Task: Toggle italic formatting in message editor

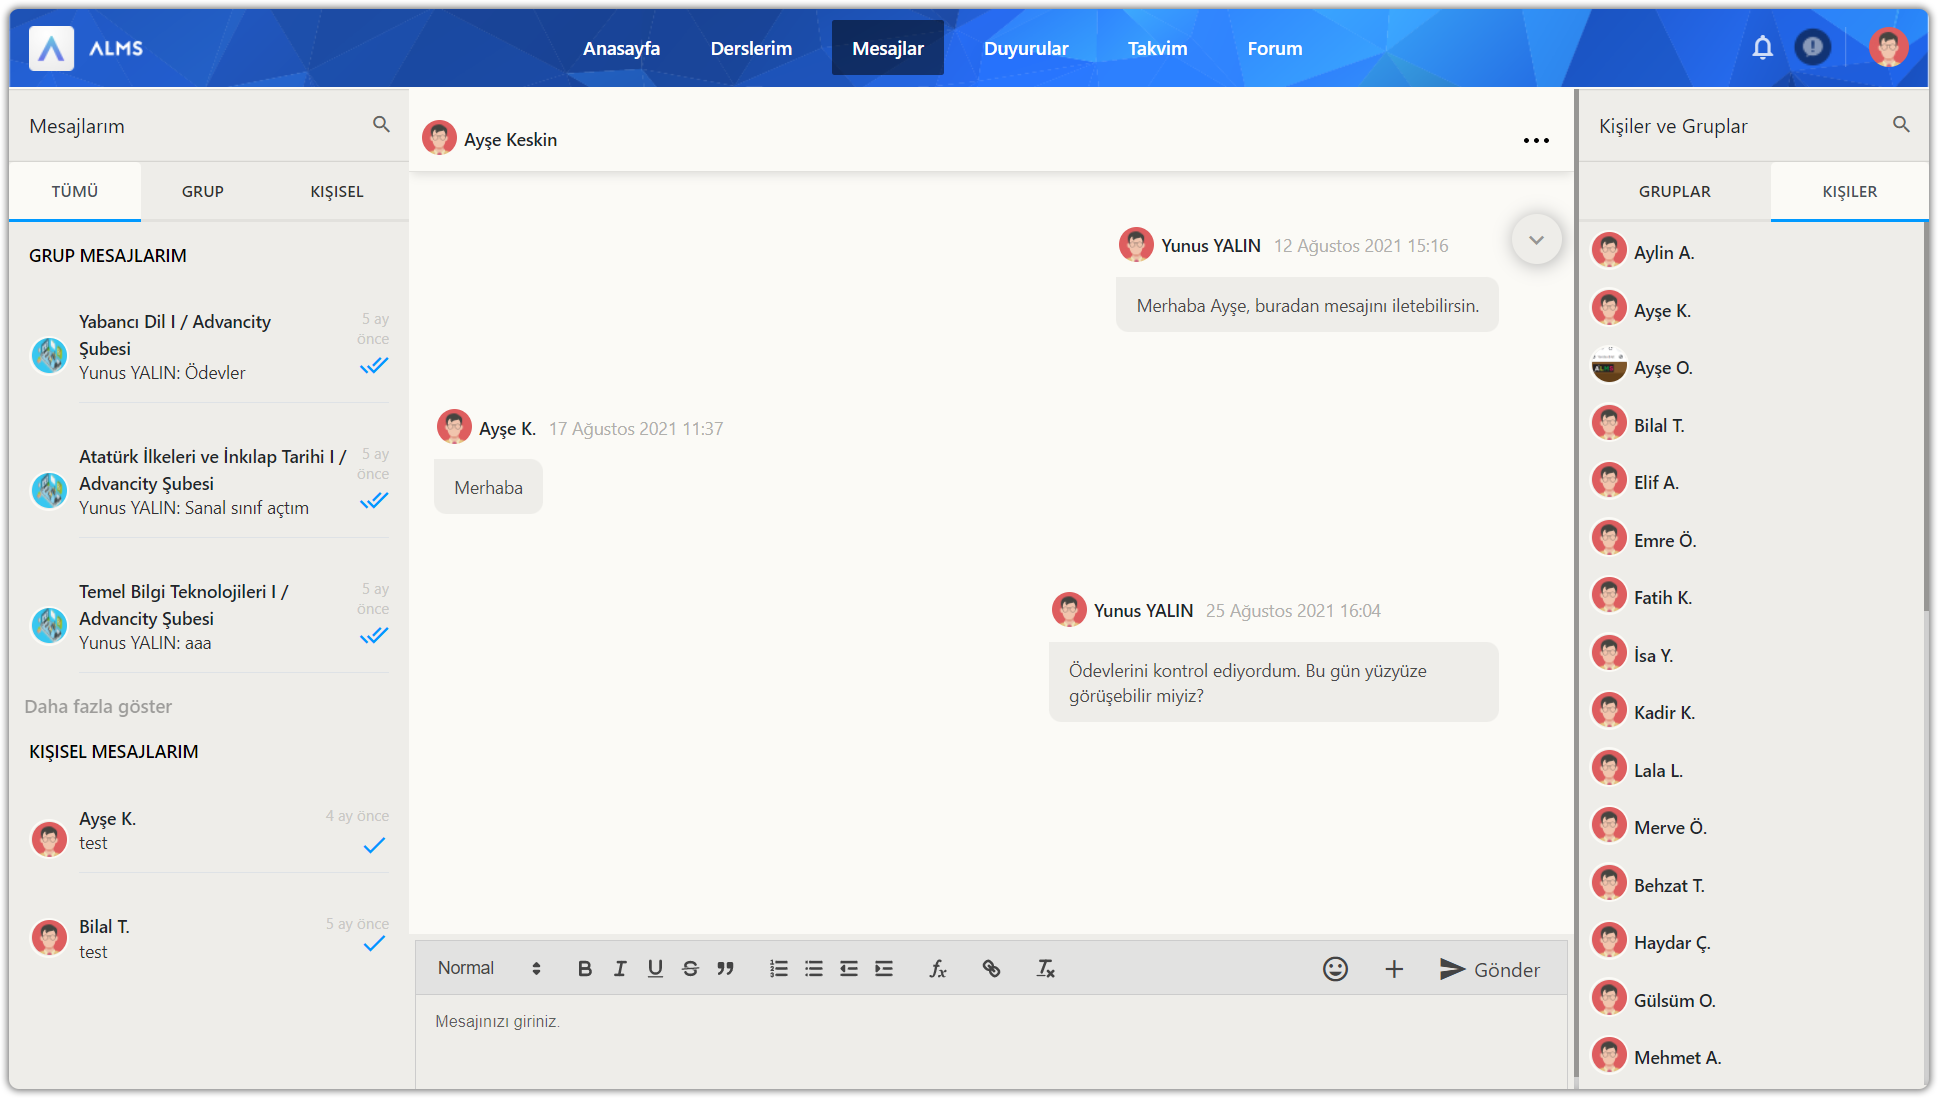Action: point(620,969)
